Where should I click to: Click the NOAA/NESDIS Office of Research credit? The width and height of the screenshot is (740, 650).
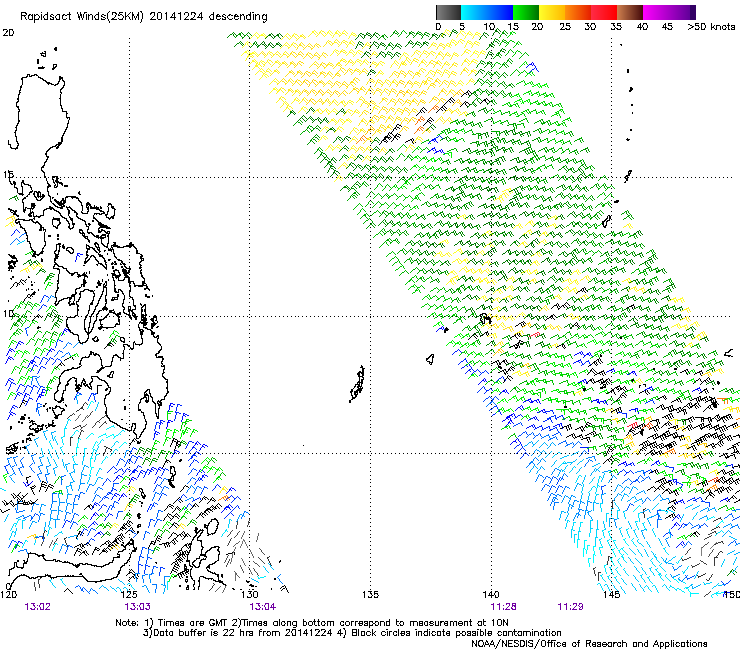pyautogui.click(x=589, y=644)
